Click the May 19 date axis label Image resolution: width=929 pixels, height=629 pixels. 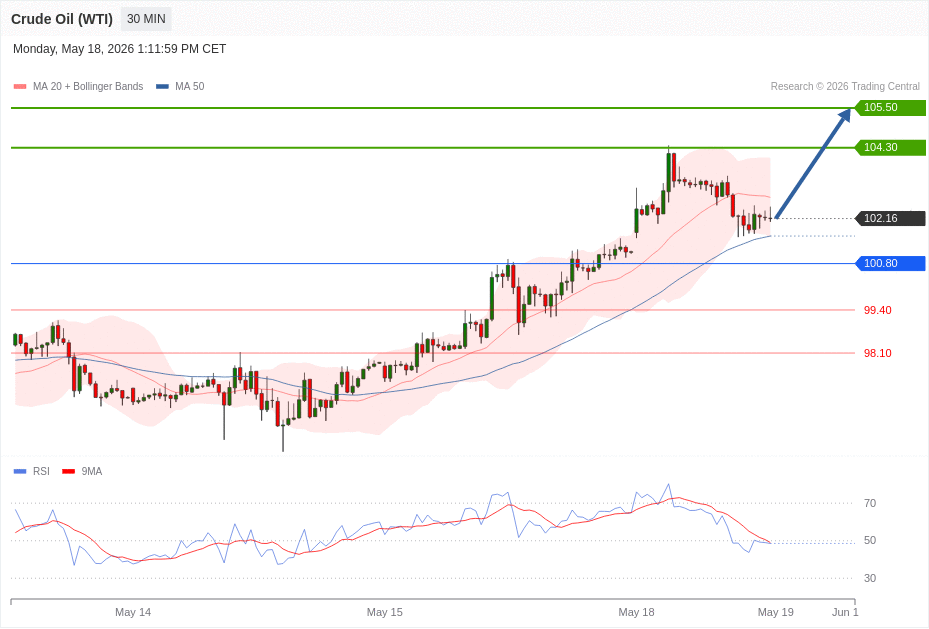(x=776, y=612)
